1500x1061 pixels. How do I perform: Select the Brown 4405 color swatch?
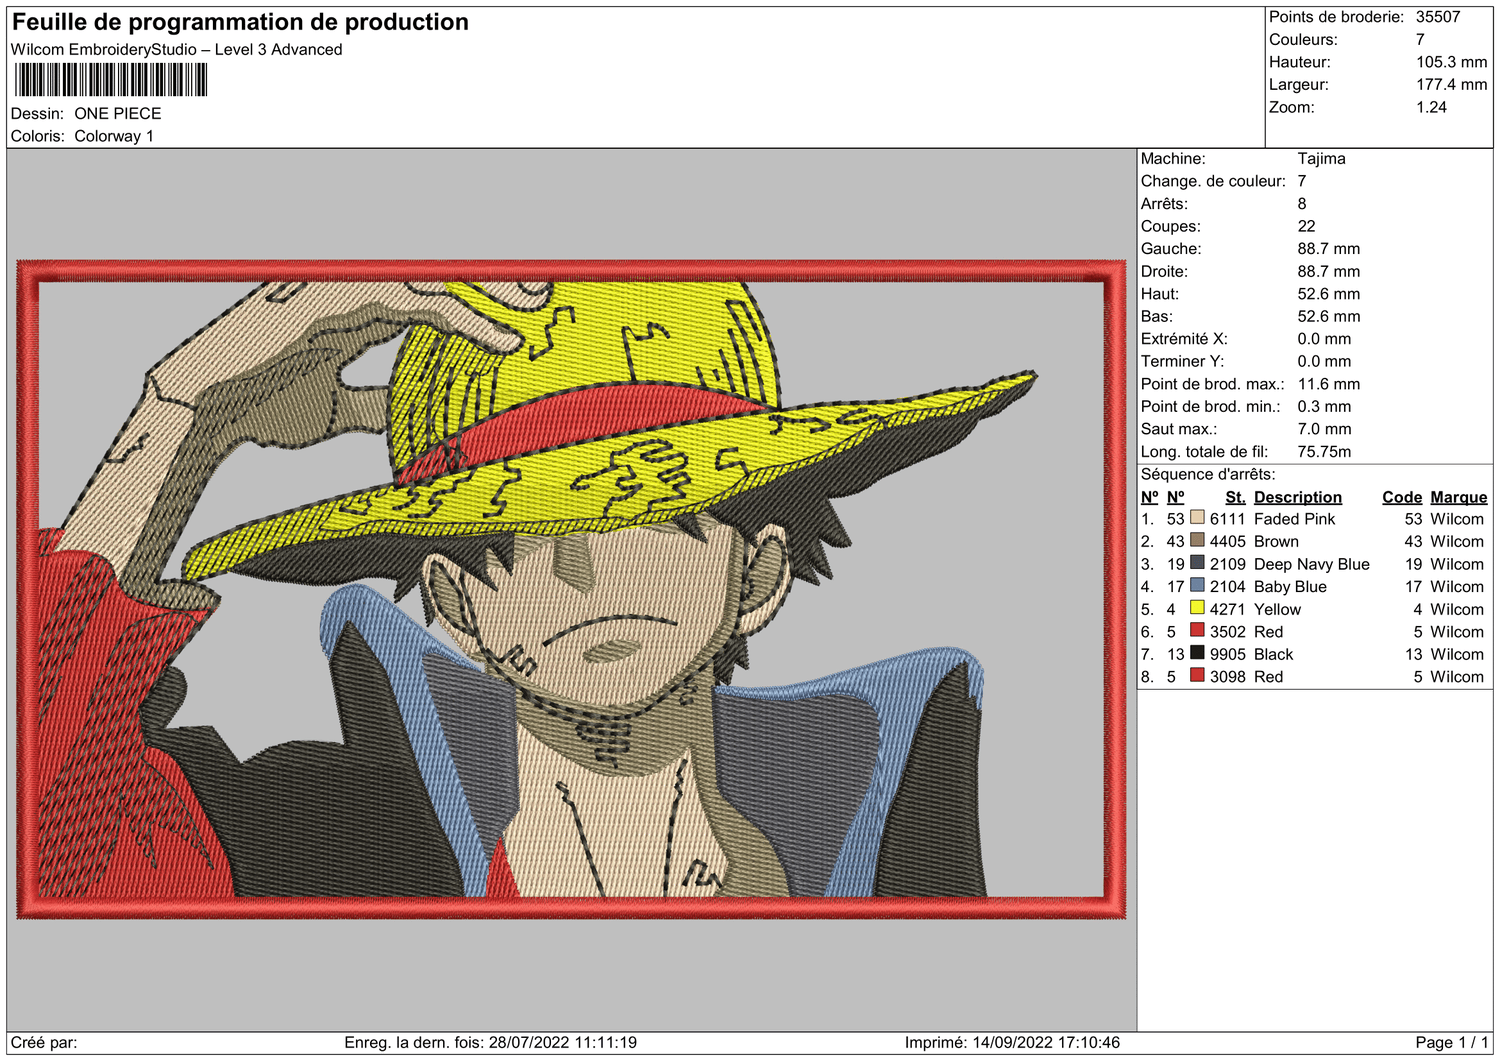click(x=1196, y=541)
